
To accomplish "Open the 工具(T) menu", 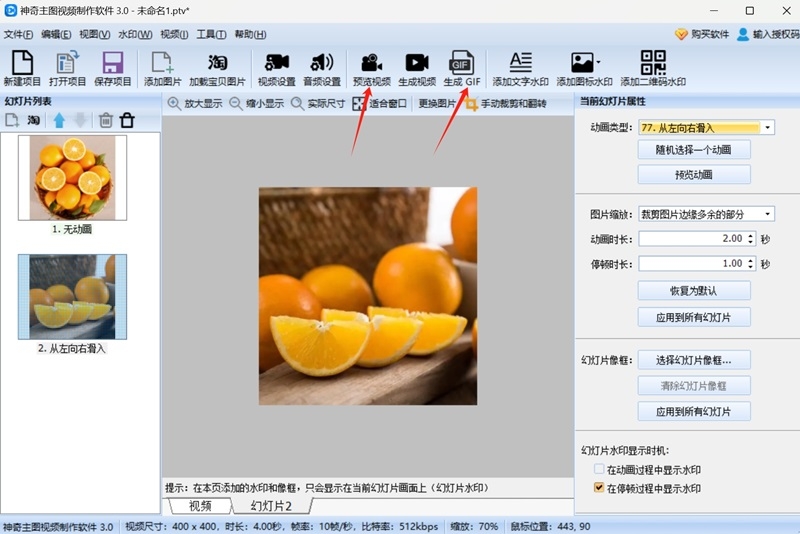I will pos(211,34).
